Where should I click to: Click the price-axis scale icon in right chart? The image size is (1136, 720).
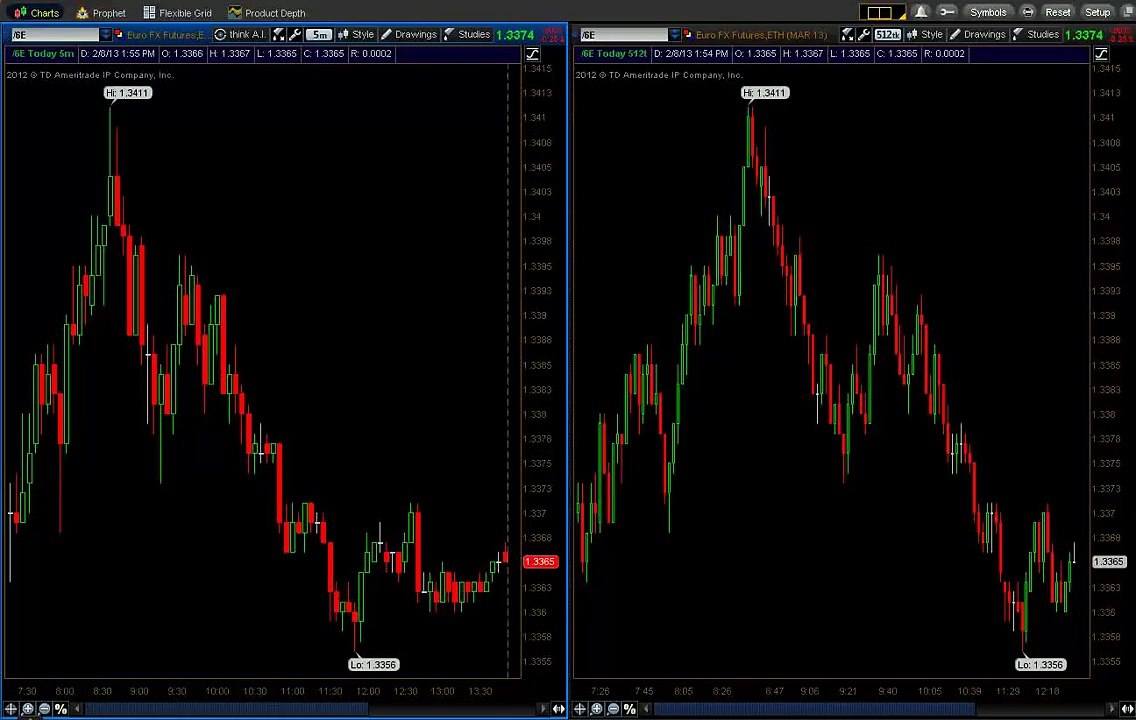pyautogui.click(x=1101, y=54)
